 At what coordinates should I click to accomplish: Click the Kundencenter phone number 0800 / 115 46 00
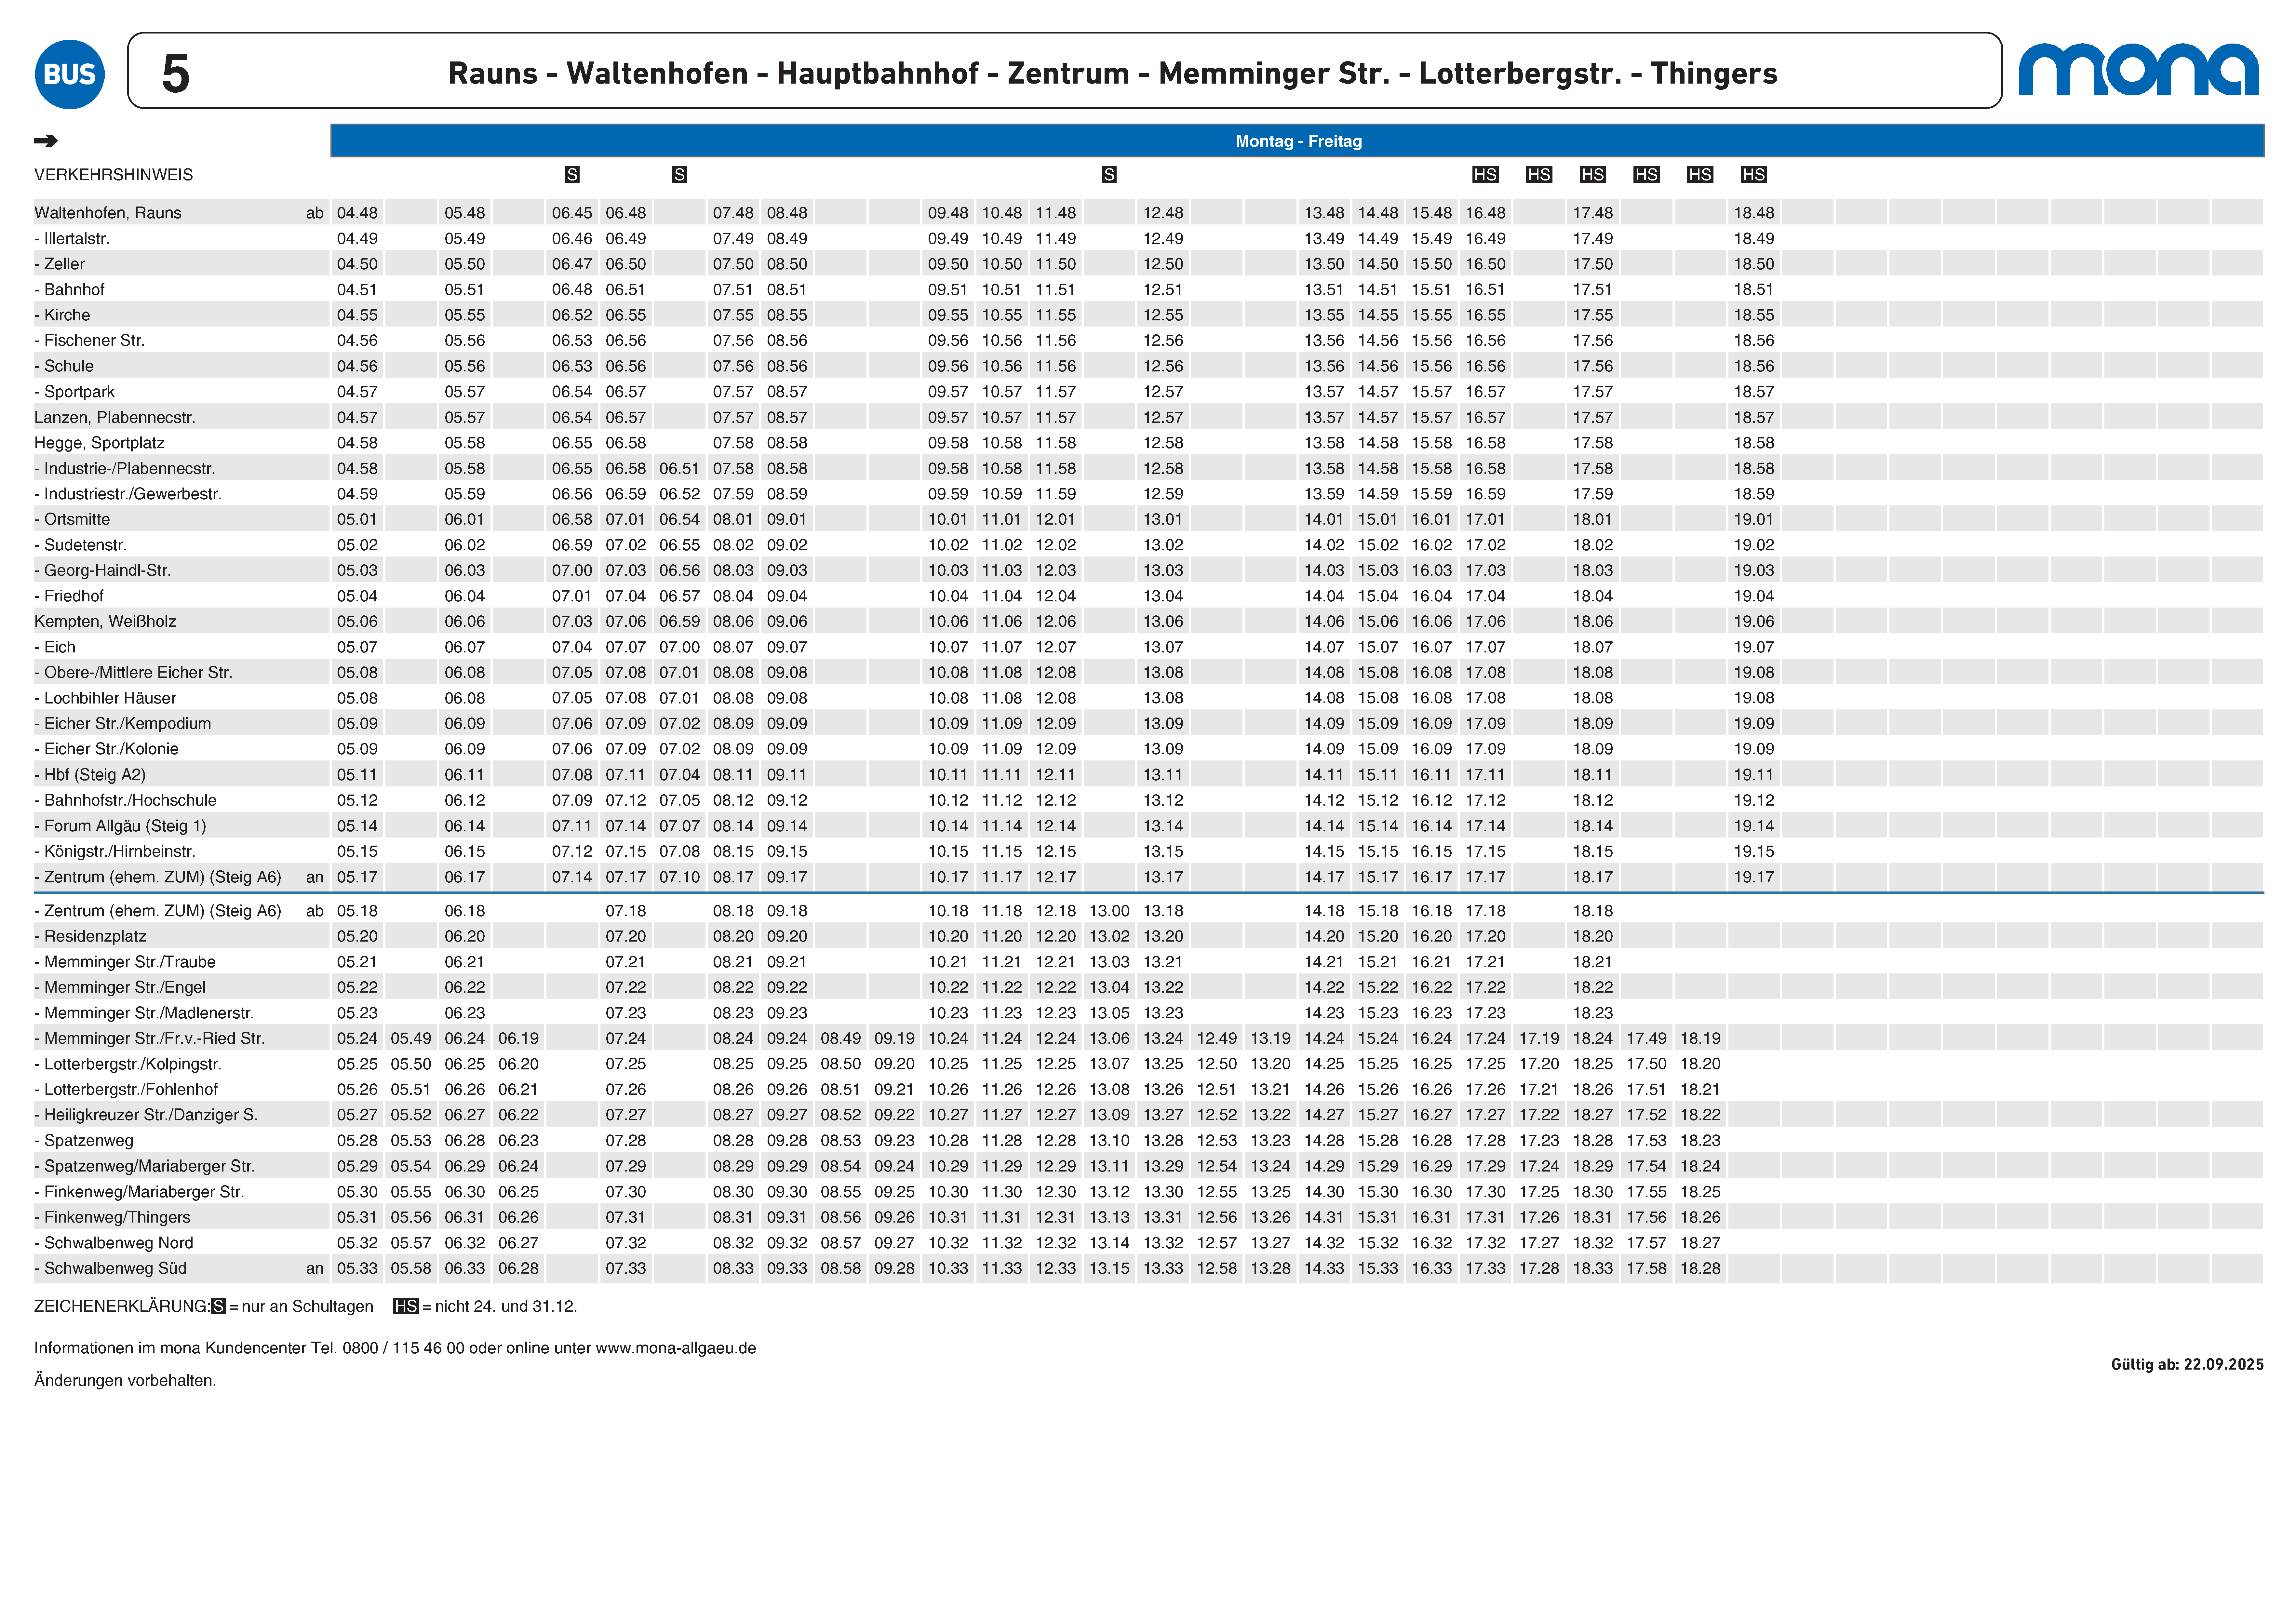pos(404,1348)
